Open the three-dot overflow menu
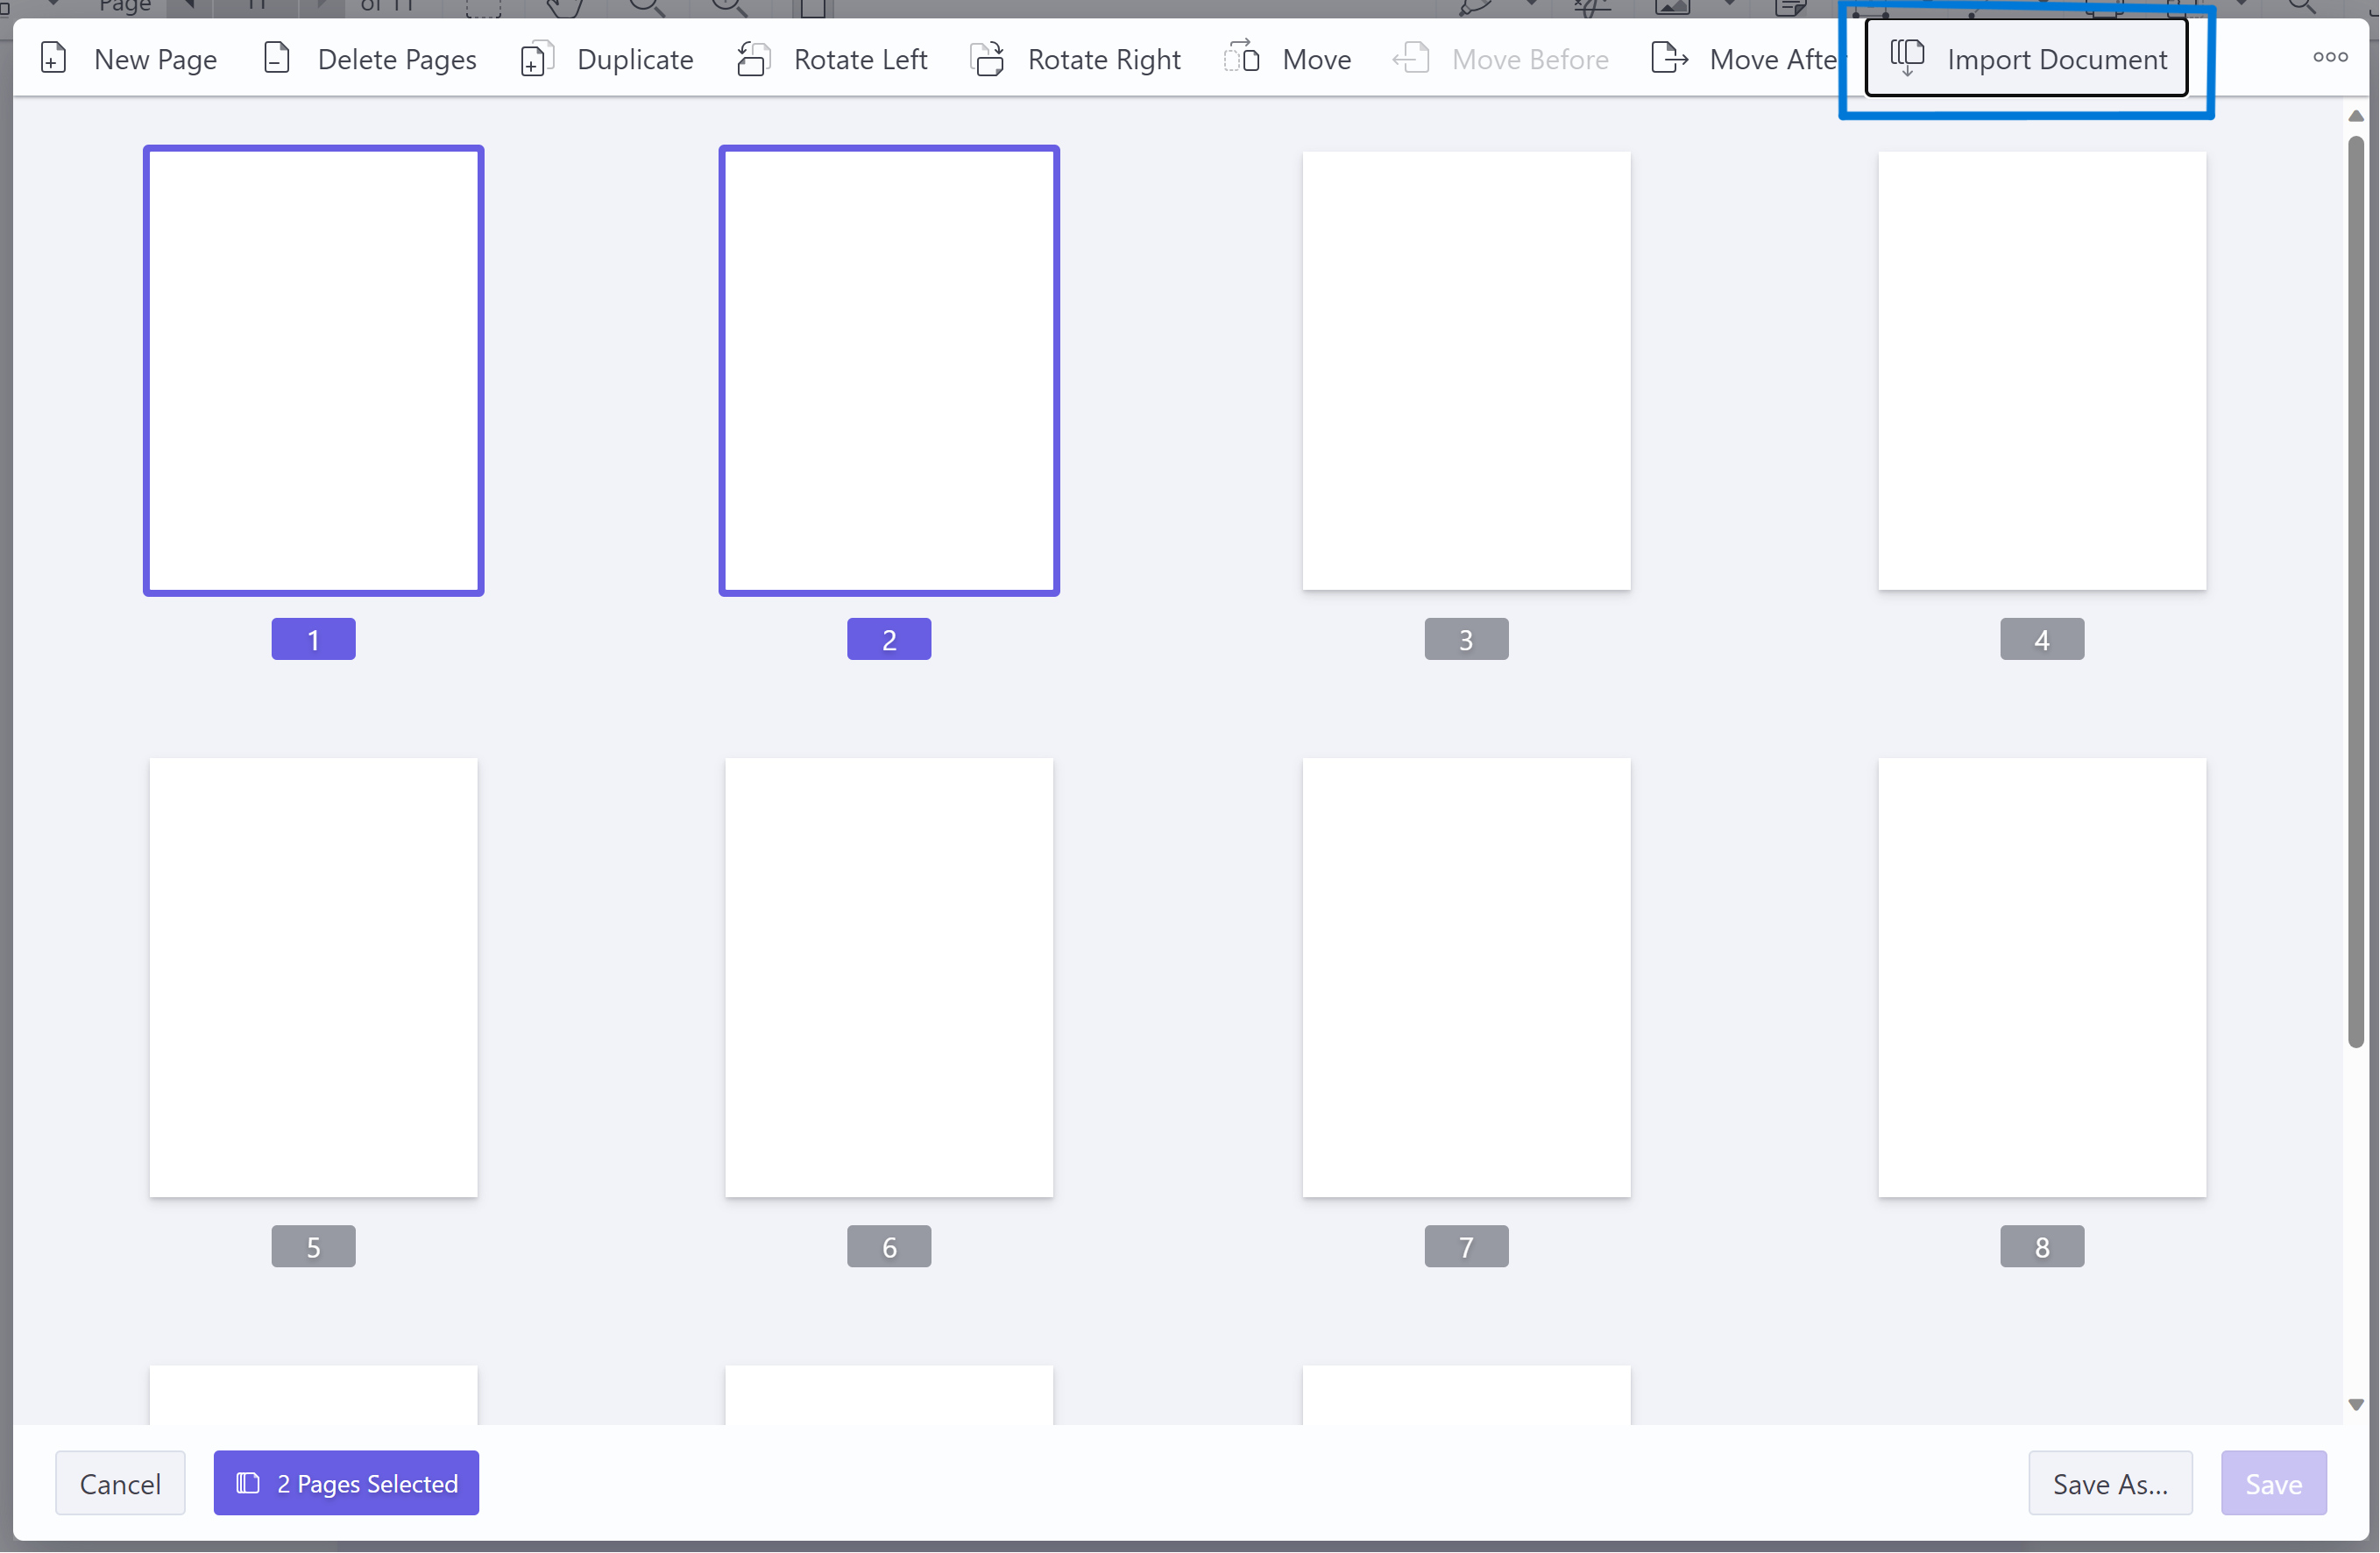This screenshot has width=2380, height=1553. [2329, 57]
